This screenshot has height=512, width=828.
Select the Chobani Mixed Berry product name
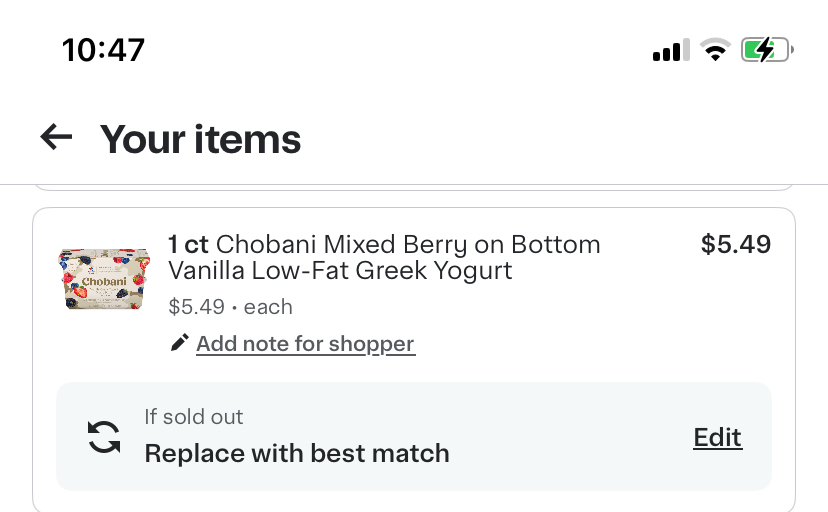[408, 245]
